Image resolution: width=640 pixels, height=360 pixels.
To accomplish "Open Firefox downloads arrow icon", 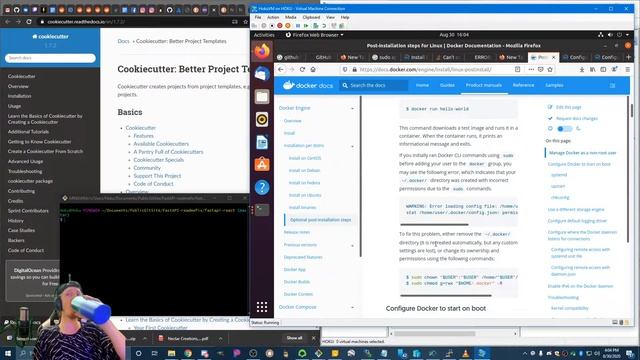I will 582,69.
